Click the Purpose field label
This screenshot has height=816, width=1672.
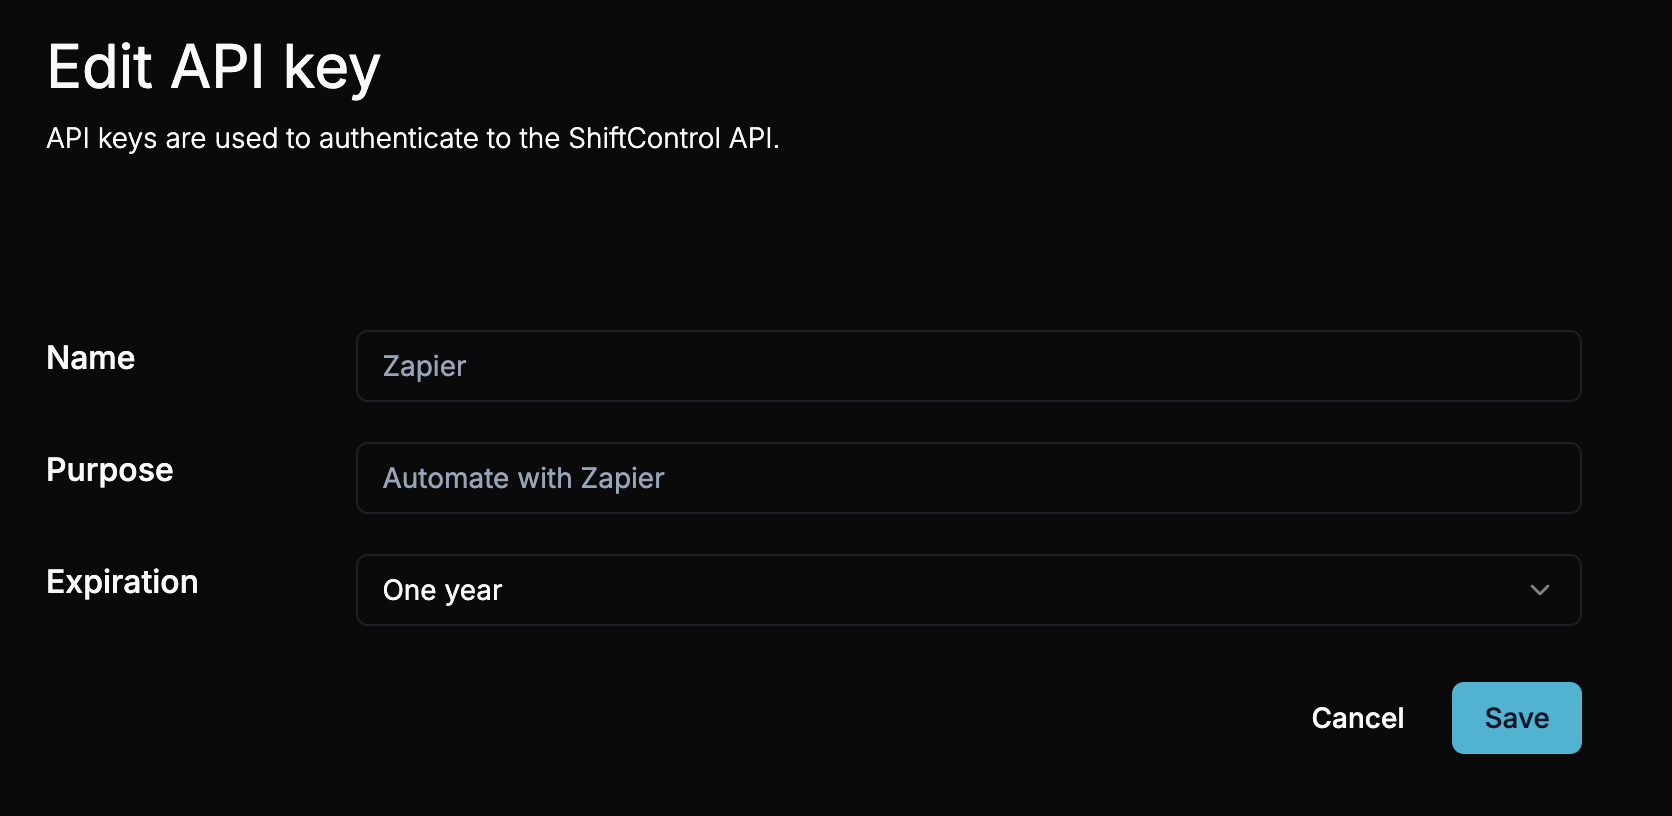click(110, 470)
